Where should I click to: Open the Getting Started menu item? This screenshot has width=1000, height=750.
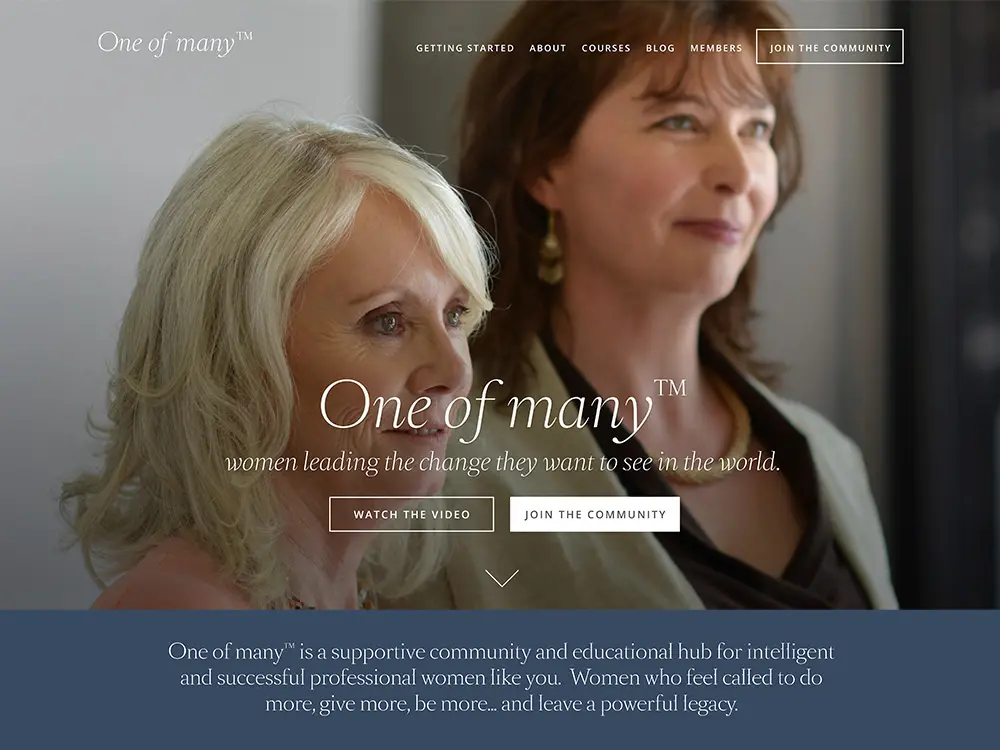click(x=465, y=48)
